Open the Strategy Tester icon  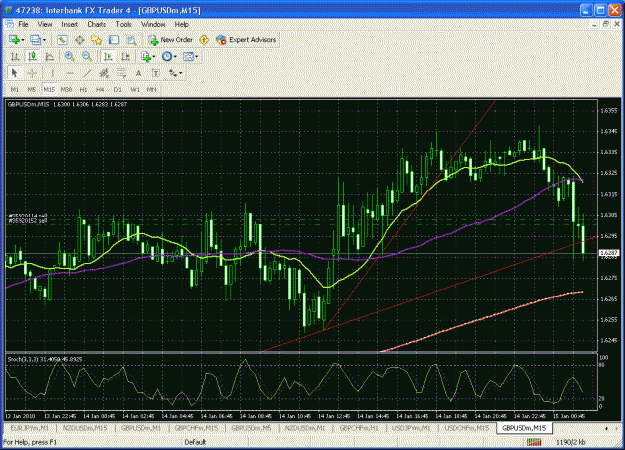[x=131, y=40]
